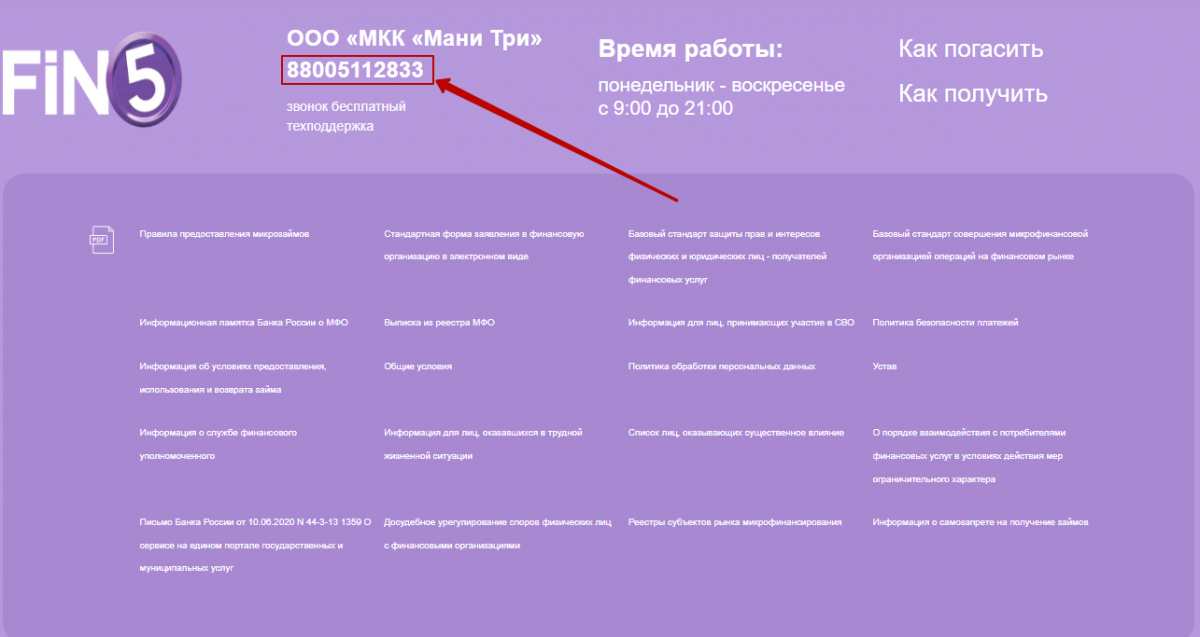This screenshot has width=1200, height=637.
Task: Open "Информация для лиц, оказавшихся в трудной жизненной ситуации"
Action: pyautogui.click(x=483, y=444)
